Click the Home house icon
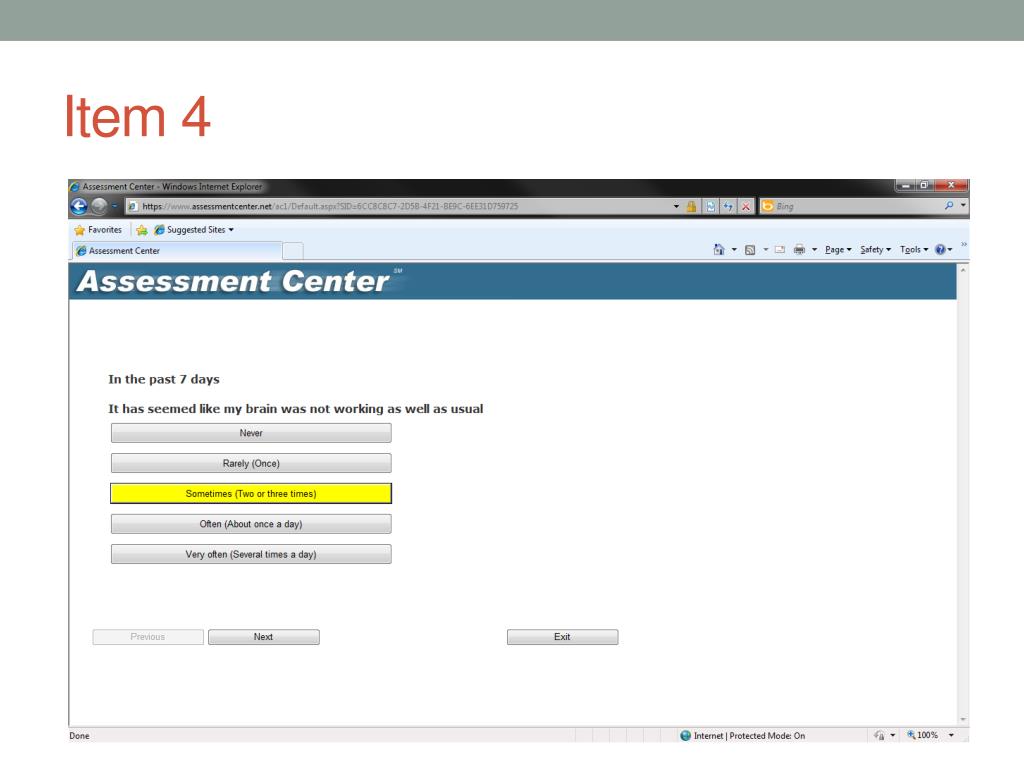Screen dimensions: 1024x768 719,249
